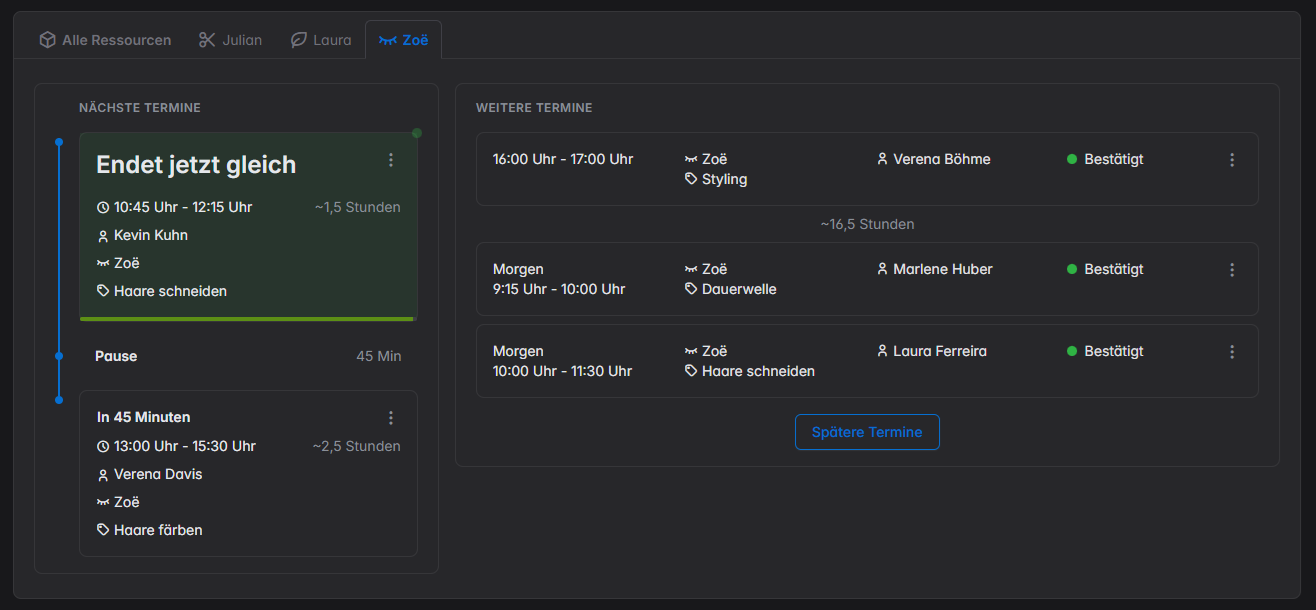Click eyelash icon beside Zoë in Kevin Kuhn card
The width and height of the screenshot is (1316, 610).
tap(103, 264)
